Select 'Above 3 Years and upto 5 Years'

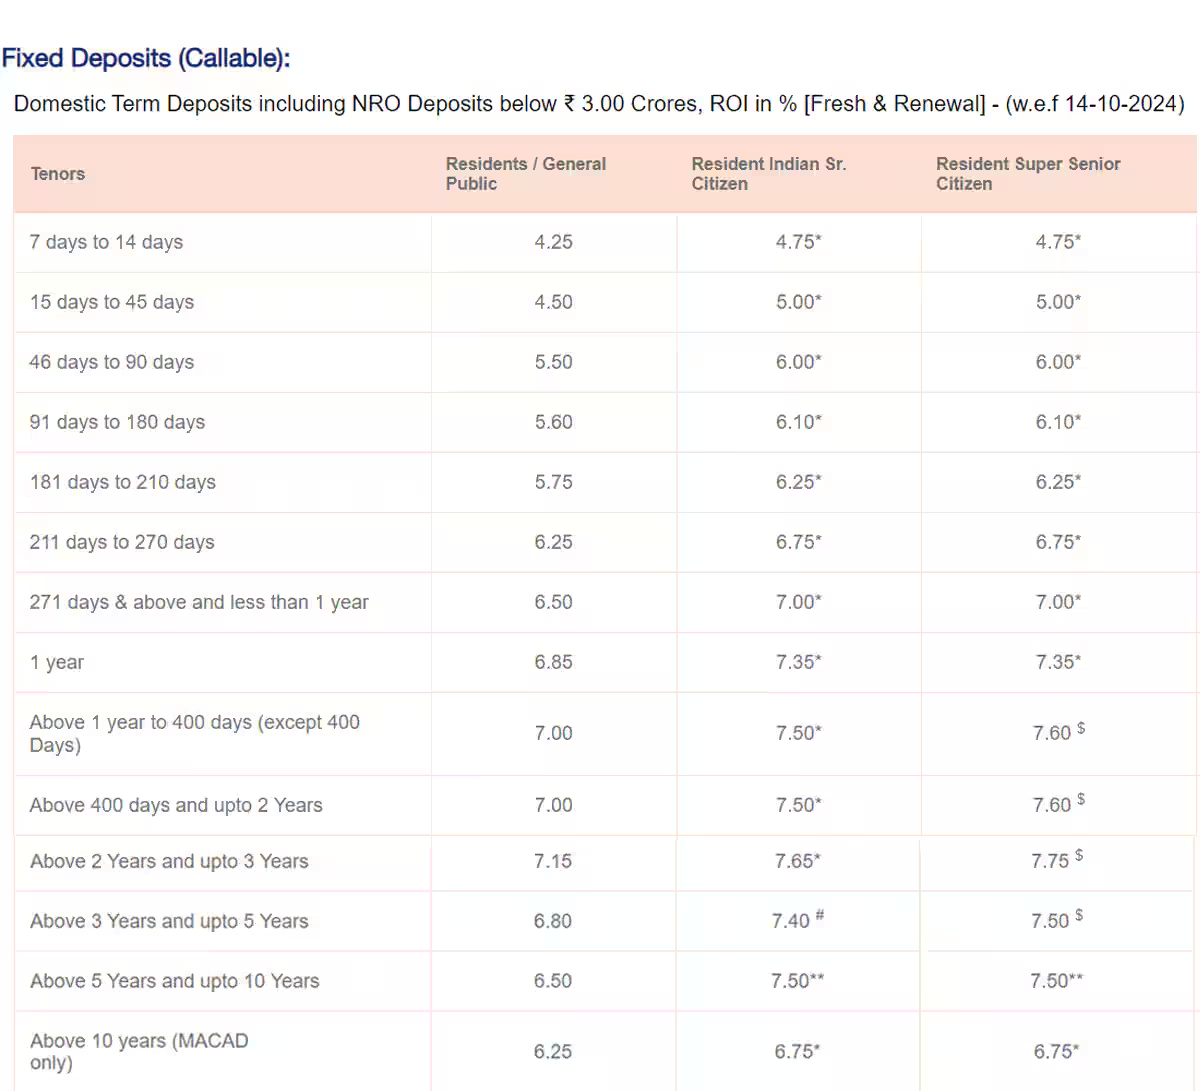click(x=169, y=921)
